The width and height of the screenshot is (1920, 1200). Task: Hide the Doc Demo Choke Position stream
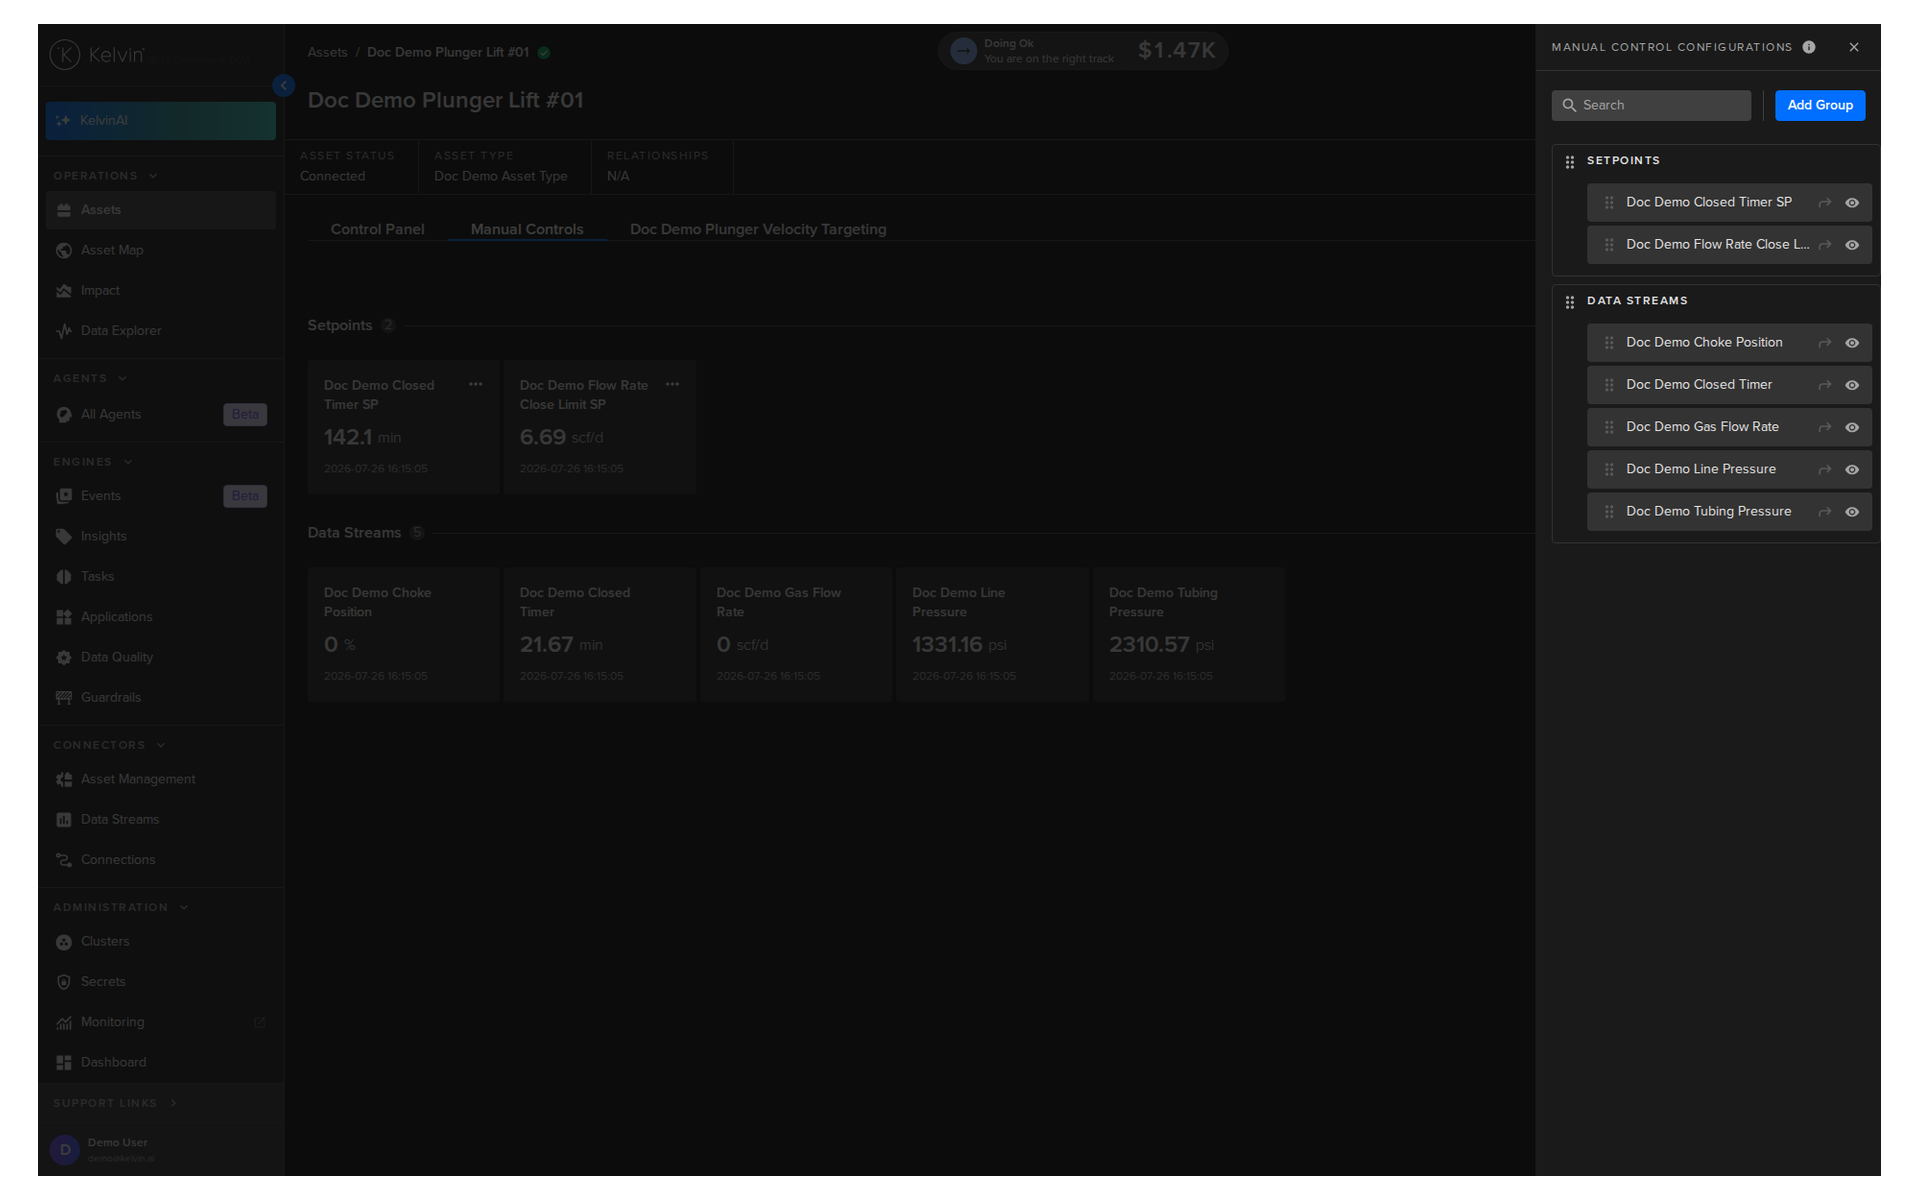click(1852, 343)
